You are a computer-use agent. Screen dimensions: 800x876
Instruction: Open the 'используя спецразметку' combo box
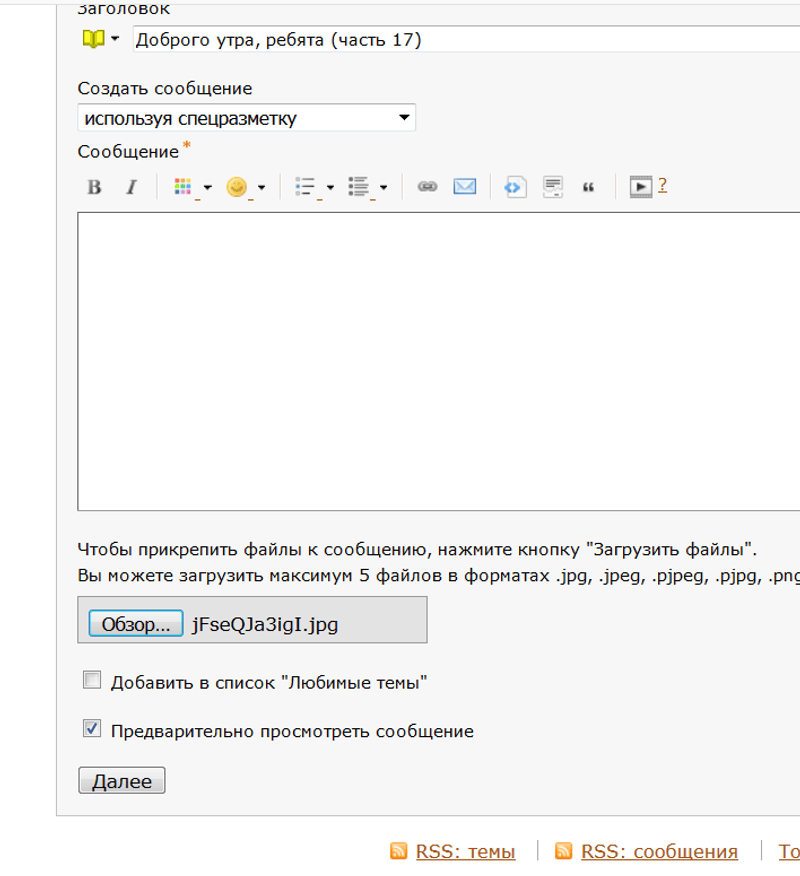(x=246, y=118)
